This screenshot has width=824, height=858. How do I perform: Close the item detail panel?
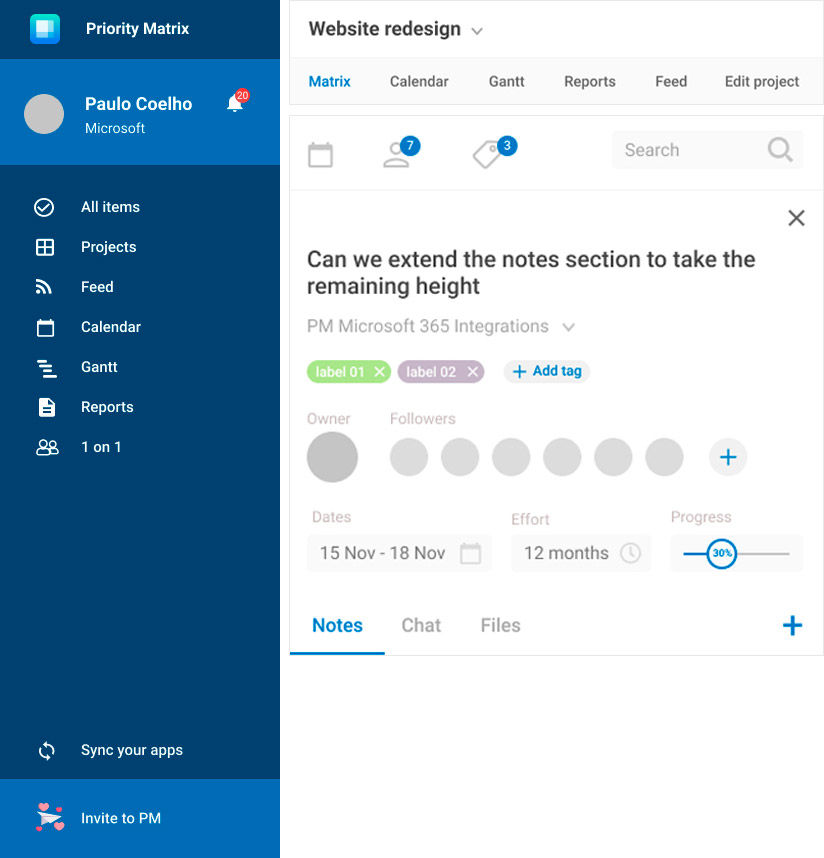tap(796, 218)
